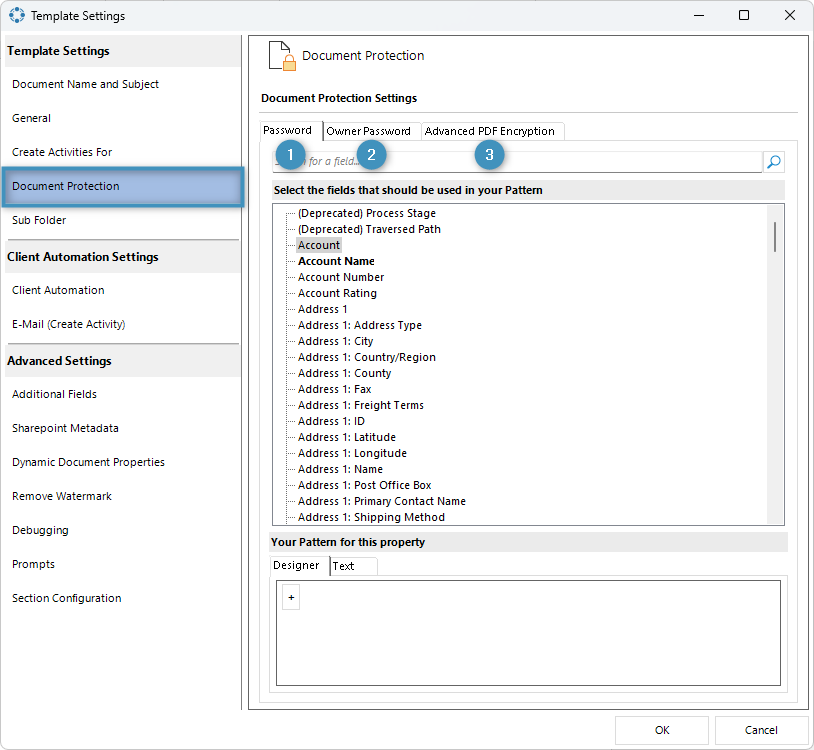
Task: Click the Document Protection lock icon
Action: click(282, 56)
